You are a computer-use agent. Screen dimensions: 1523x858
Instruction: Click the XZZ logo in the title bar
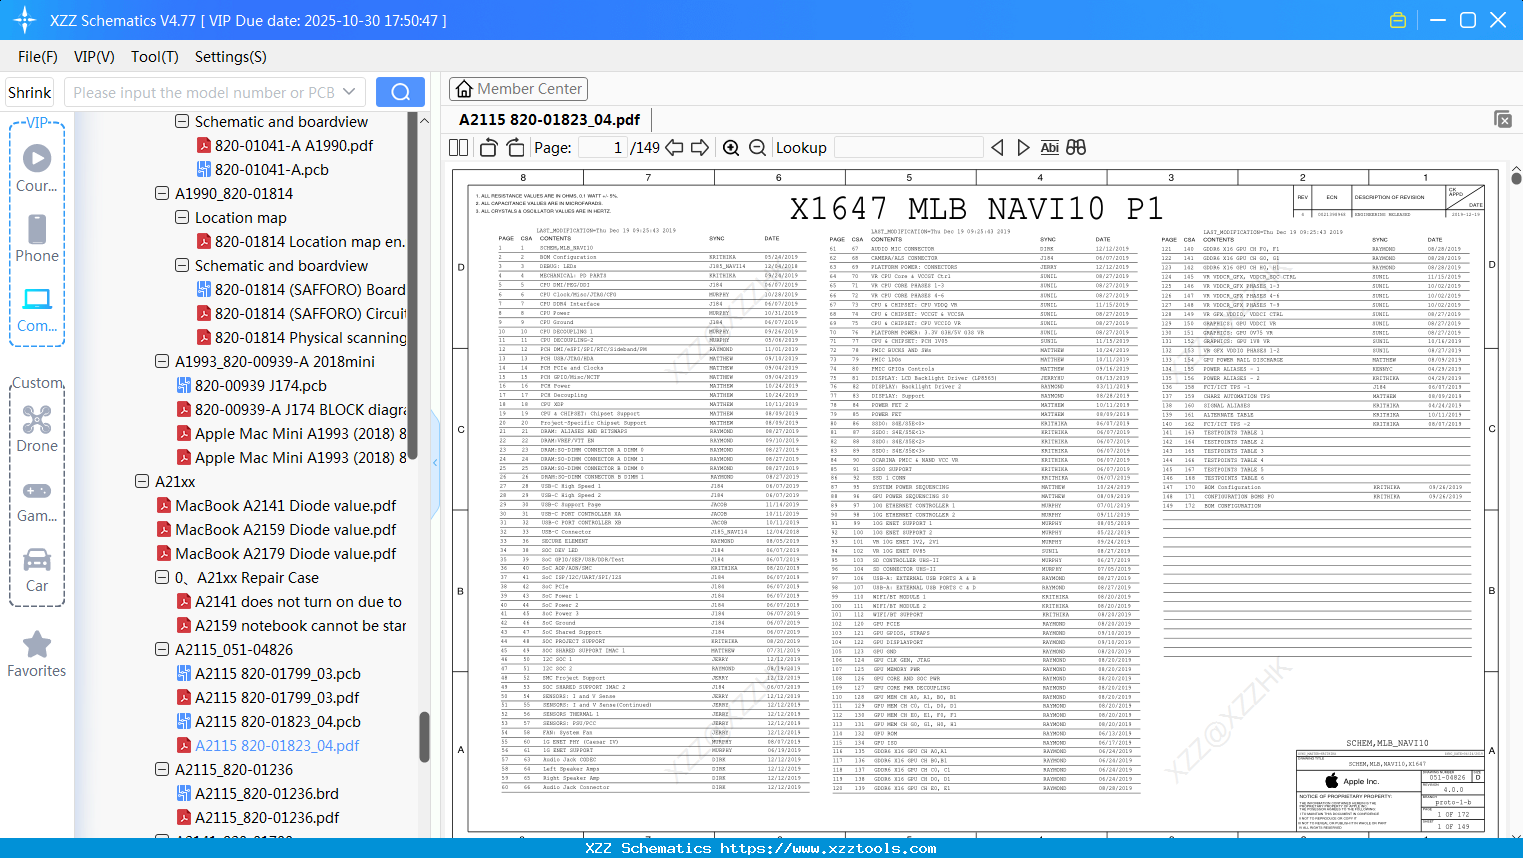pos(25,20)
